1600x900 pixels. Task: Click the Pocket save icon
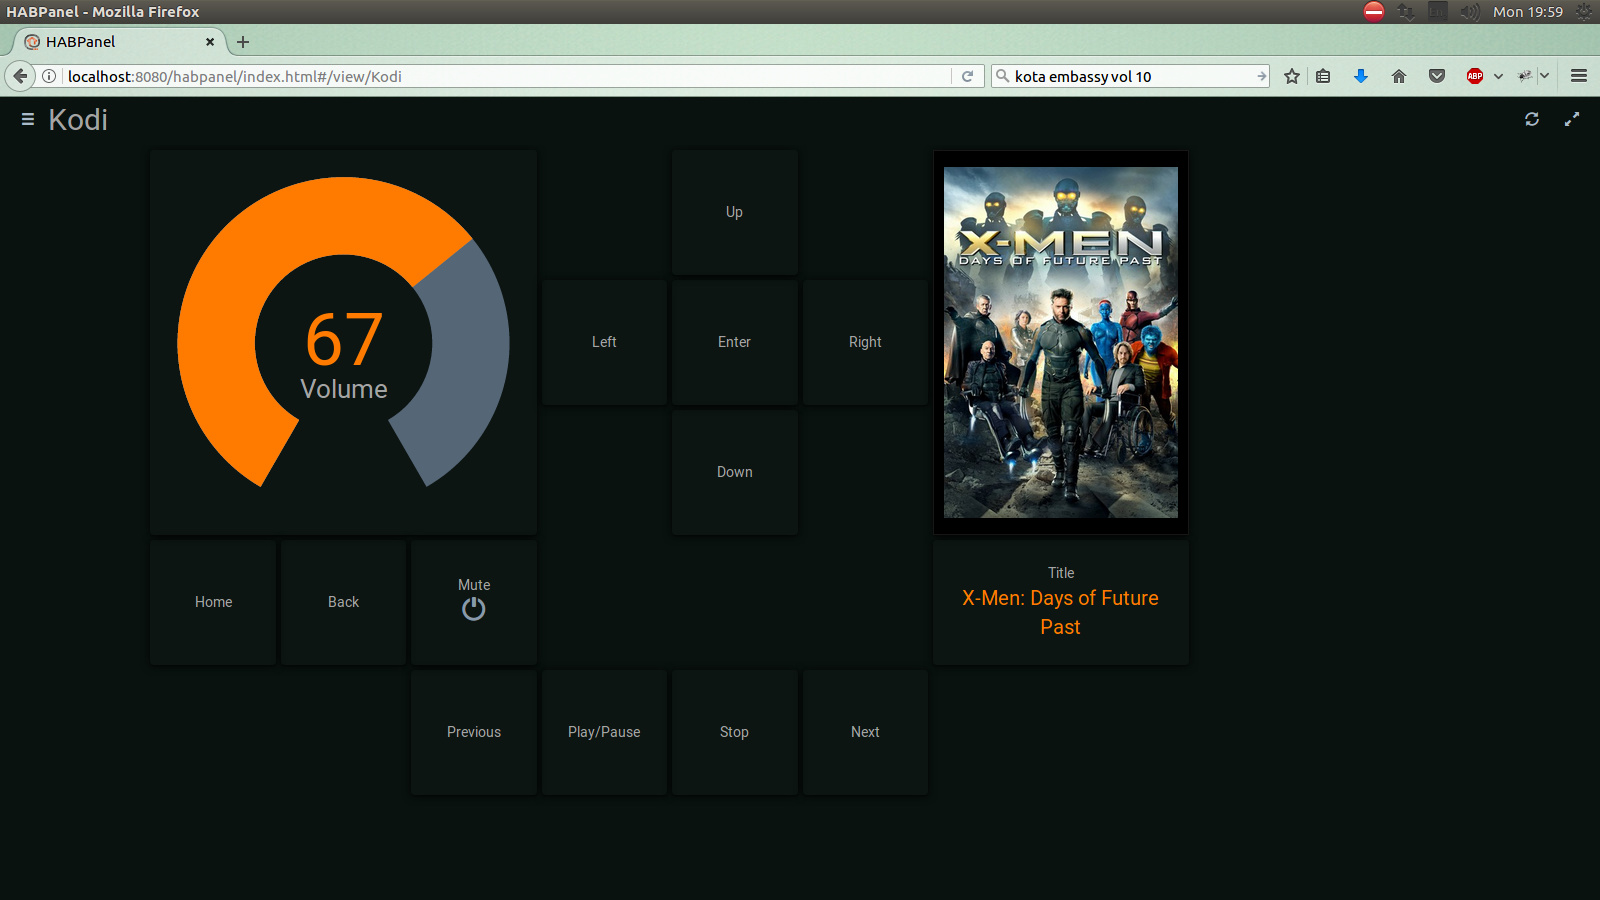tap(1437, 77)
